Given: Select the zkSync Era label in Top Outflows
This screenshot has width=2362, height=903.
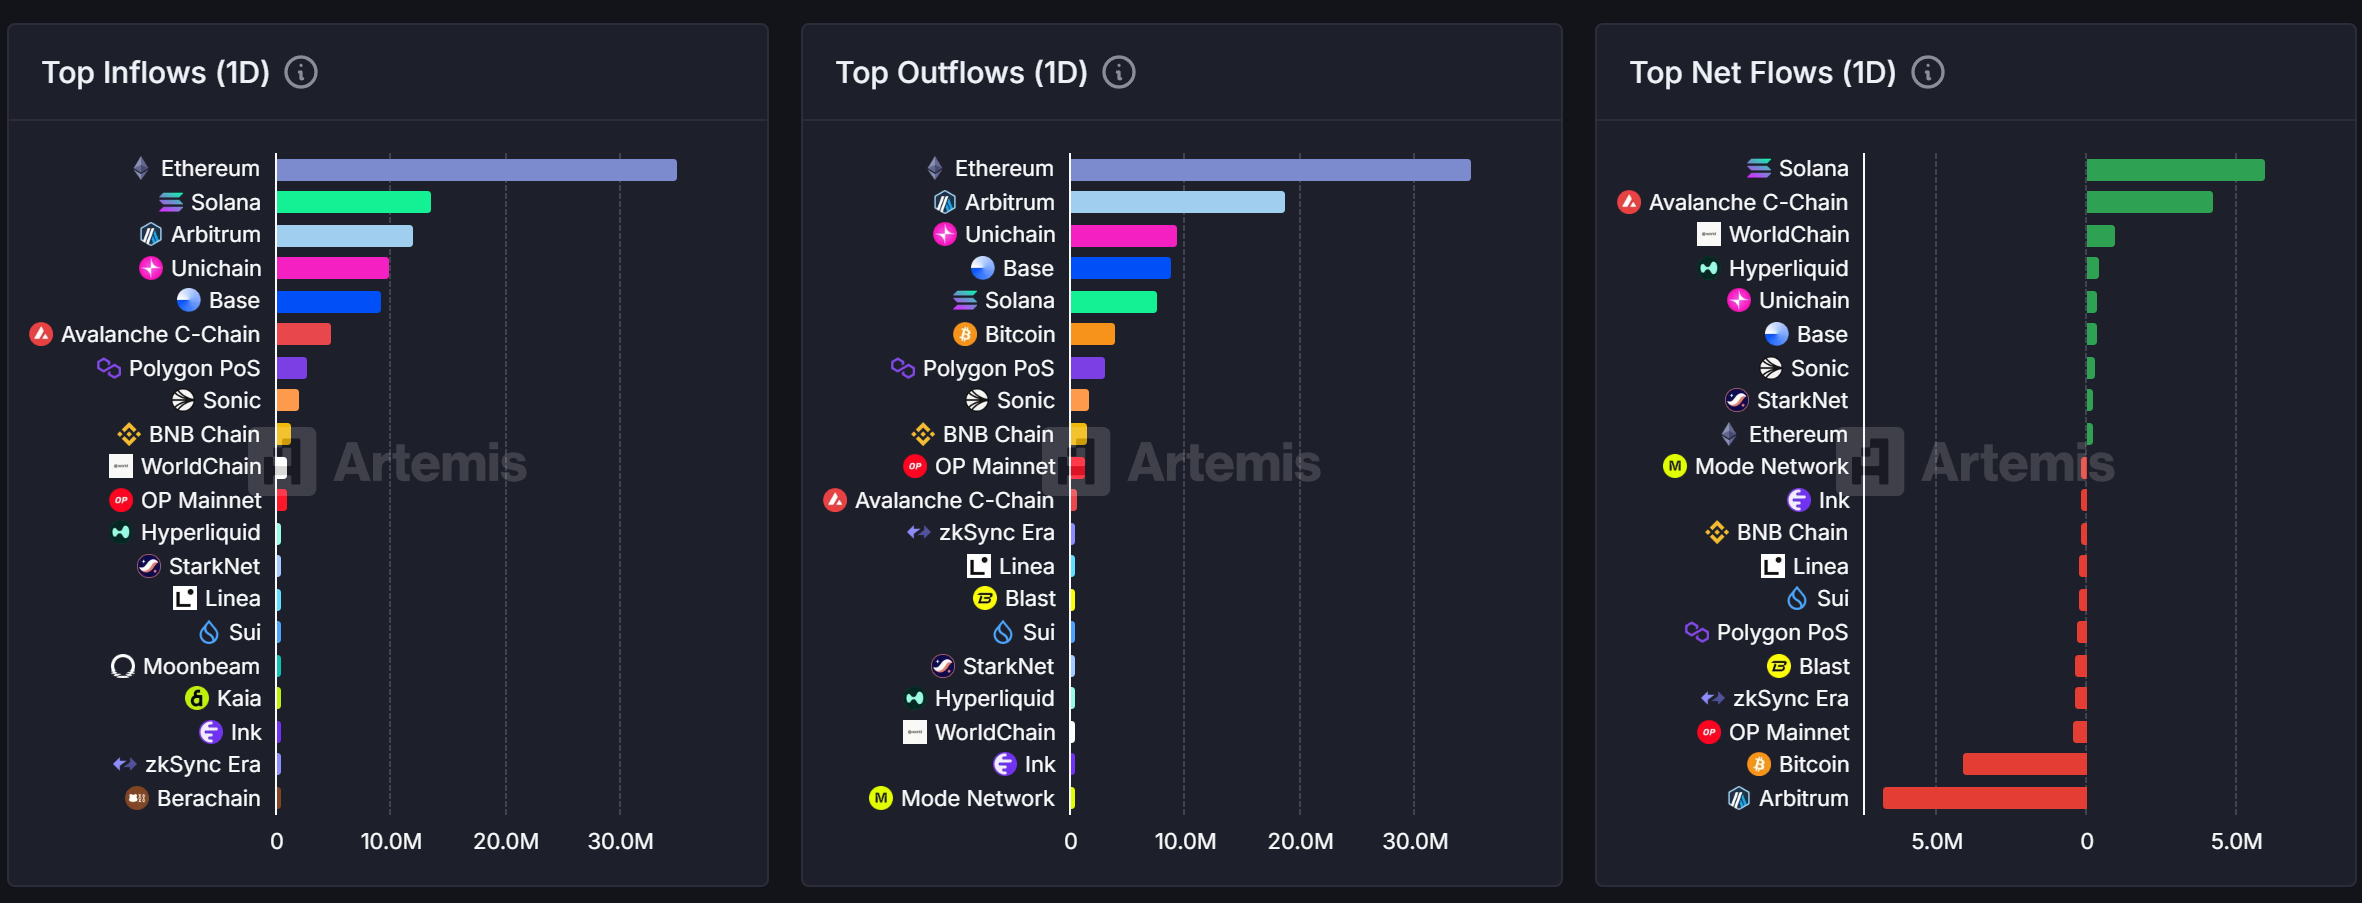Looking at the screenshot, I should 996,533.
